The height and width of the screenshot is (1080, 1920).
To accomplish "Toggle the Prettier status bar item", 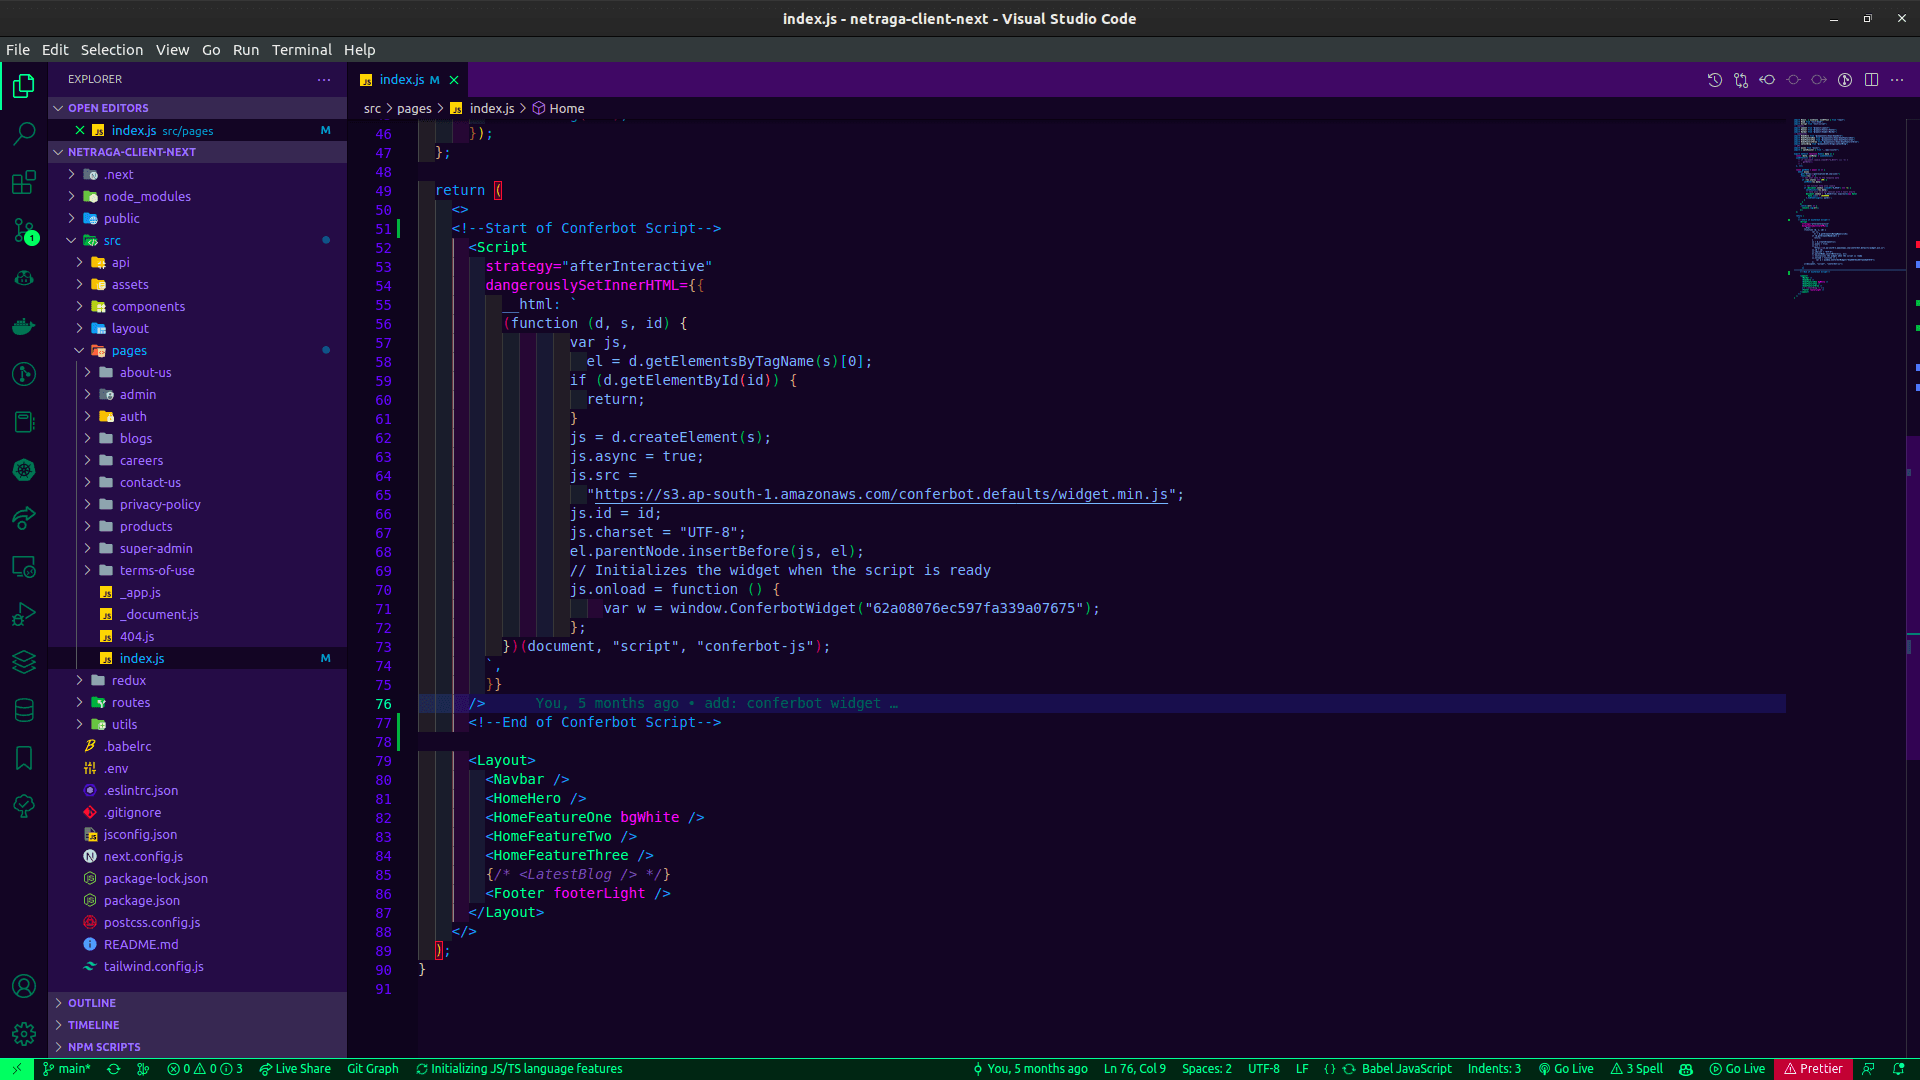I will coord(1813,1069).
